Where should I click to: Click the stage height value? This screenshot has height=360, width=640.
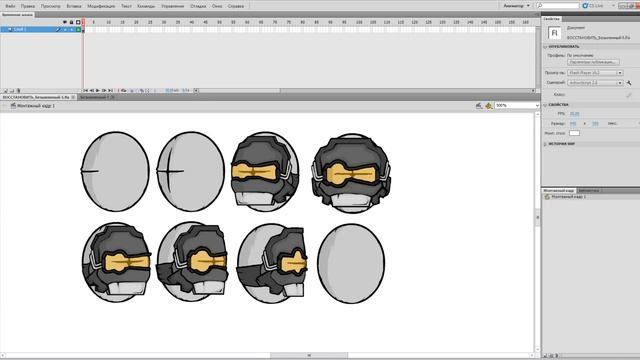pyautogui.click(x=595, y=123)
